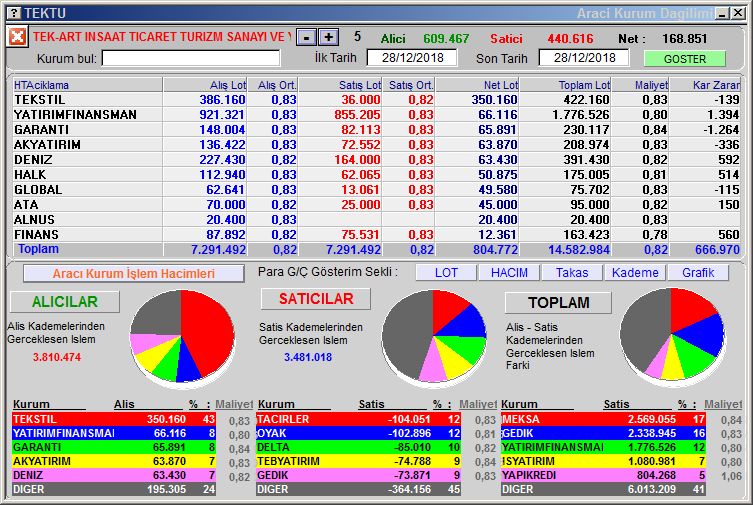Screen dimensions: 753x505
Task: Open the Grafik view
Action: point(698,273)
